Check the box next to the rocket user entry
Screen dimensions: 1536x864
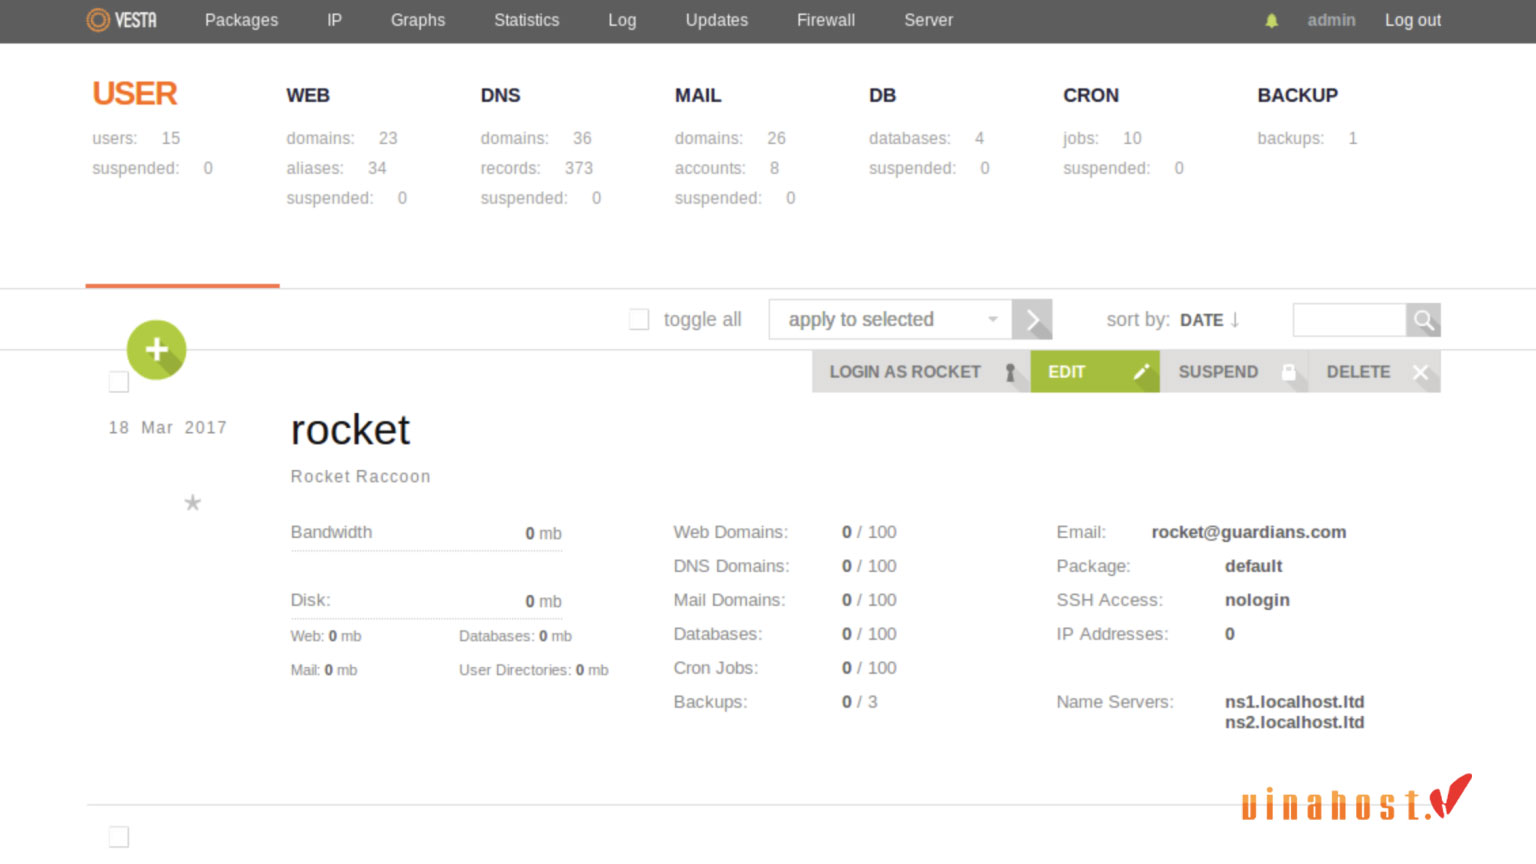point(118,381)
